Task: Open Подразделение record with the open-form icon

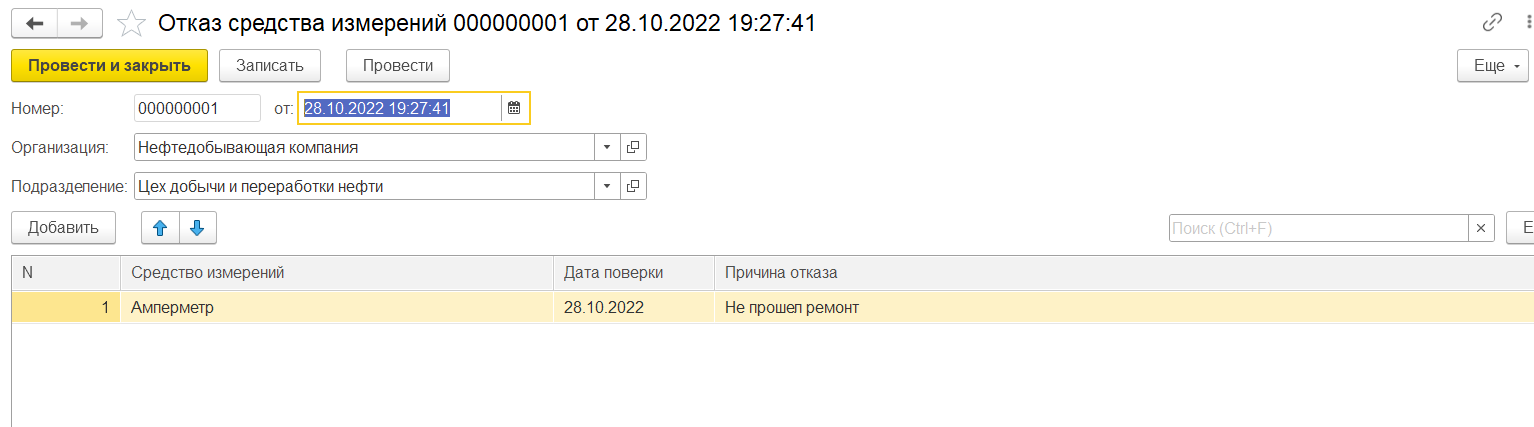Action: coord(633,186)
